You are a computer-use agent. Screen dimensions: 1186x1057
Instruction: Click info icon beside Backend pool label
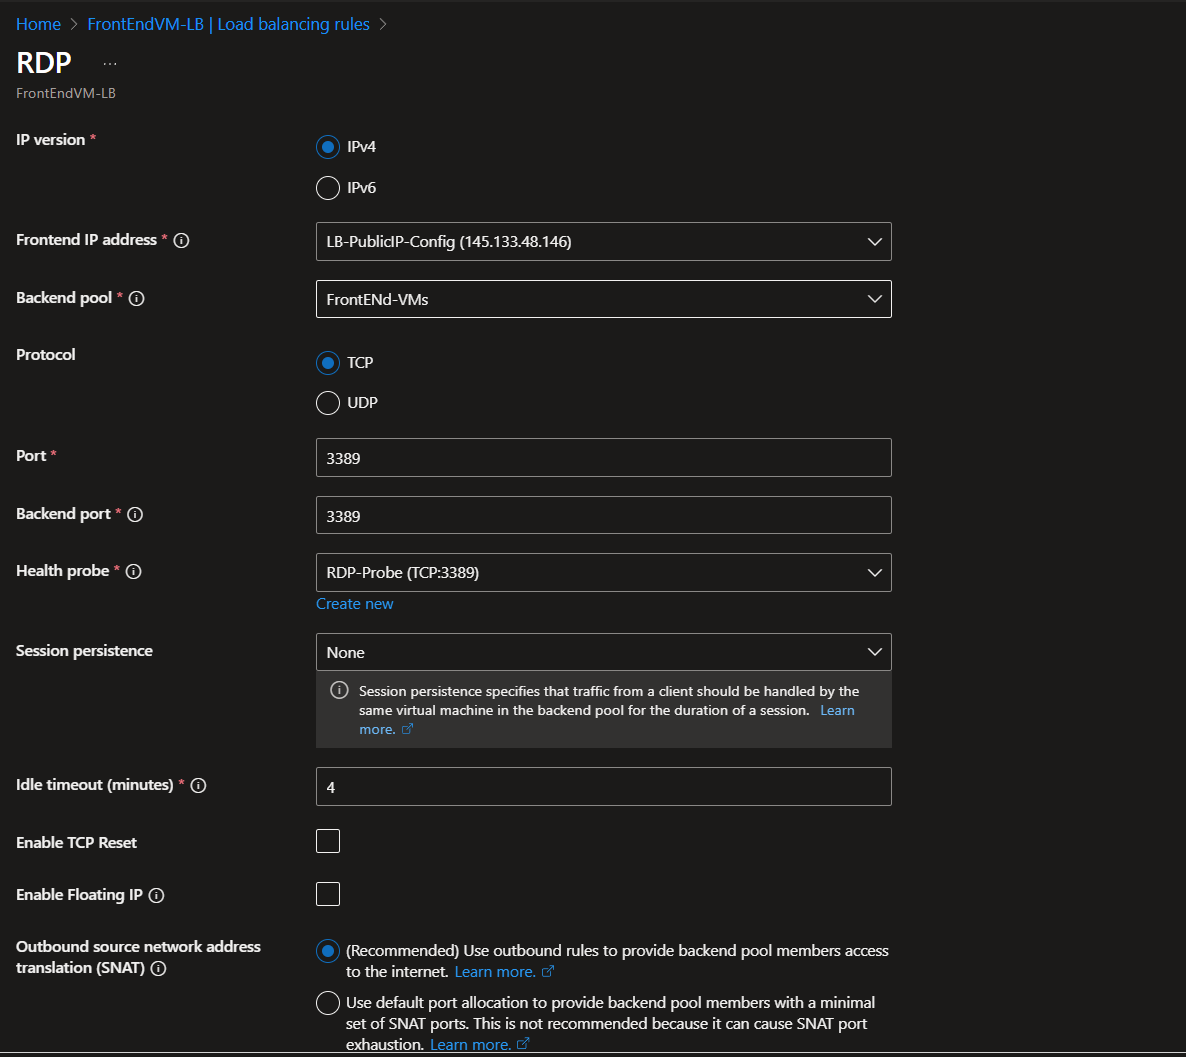pos(137,299)
